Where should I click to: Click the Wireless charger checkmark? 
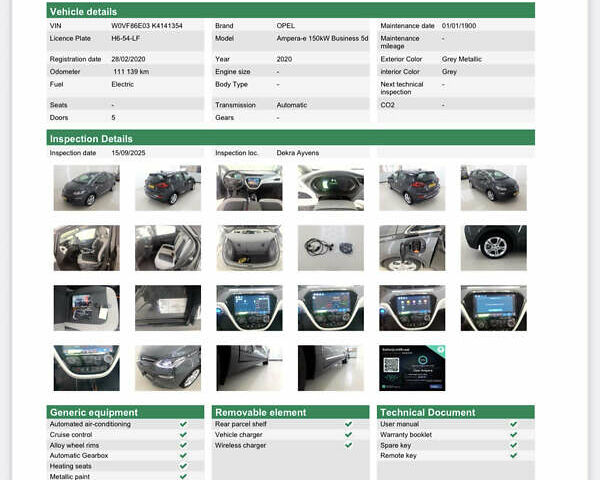(348, 445)
